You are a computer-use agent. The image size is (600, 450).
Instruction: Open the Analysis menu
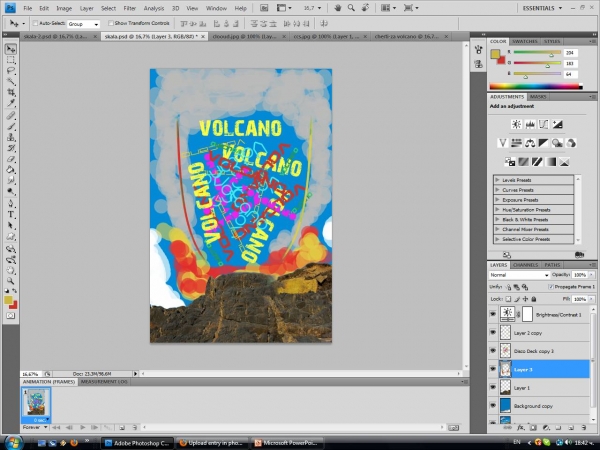[x=154, y=8]
